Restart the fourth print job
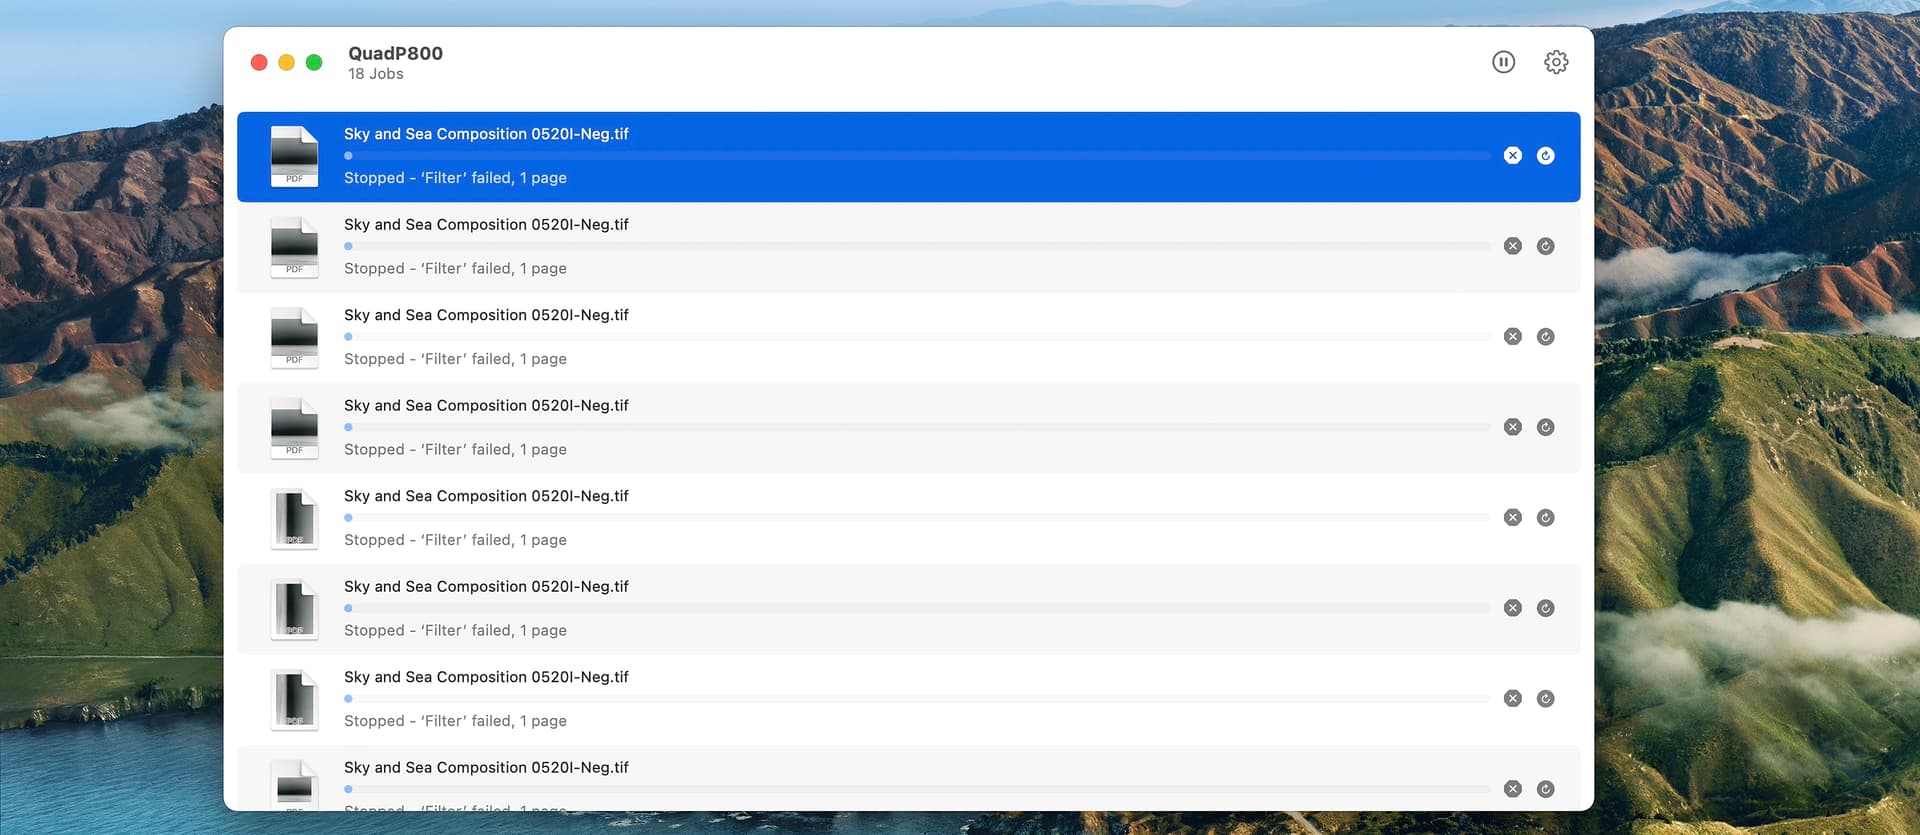This screenshot has height=835, width=1920. click(1545, 427)
